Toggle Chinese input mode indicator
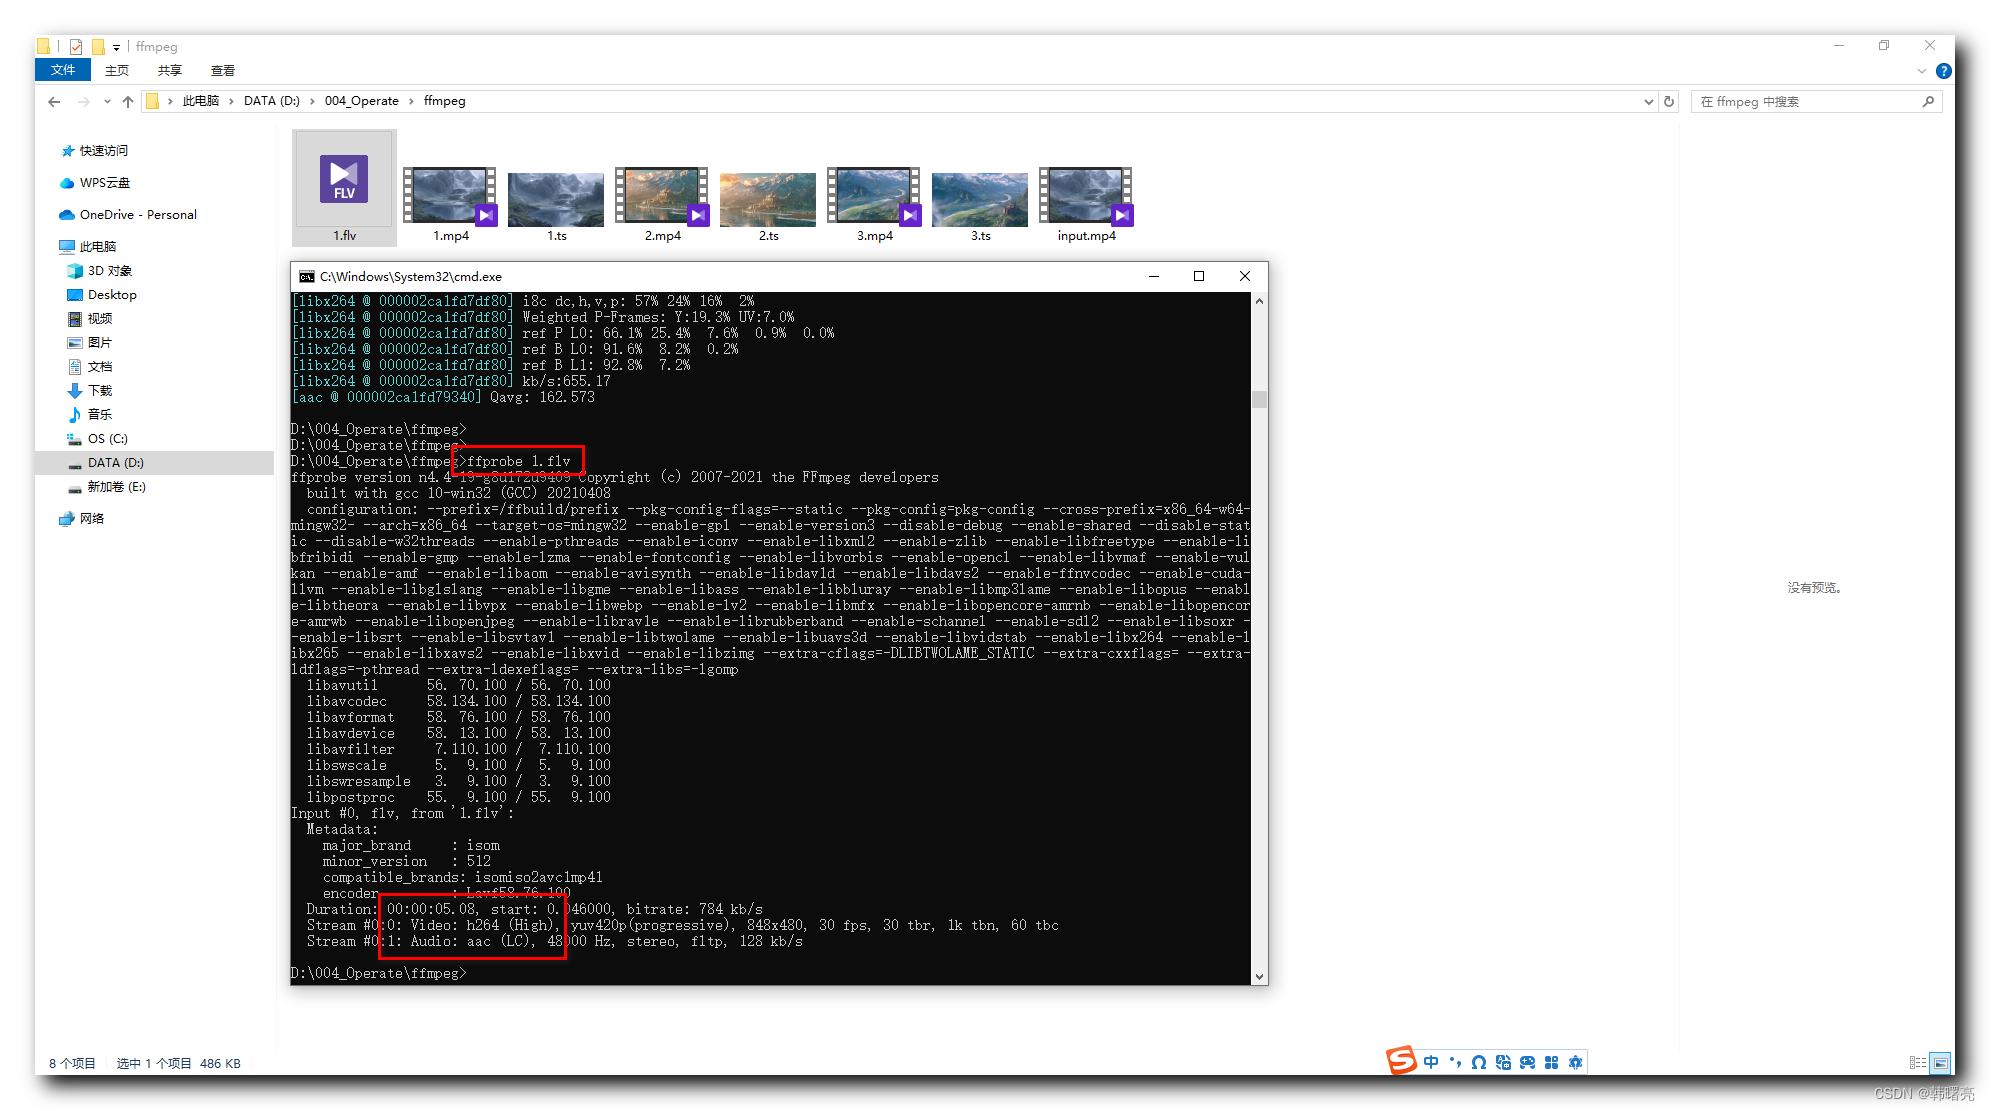This screenshot has height=1110, width=1990. pos(1431,1062)
